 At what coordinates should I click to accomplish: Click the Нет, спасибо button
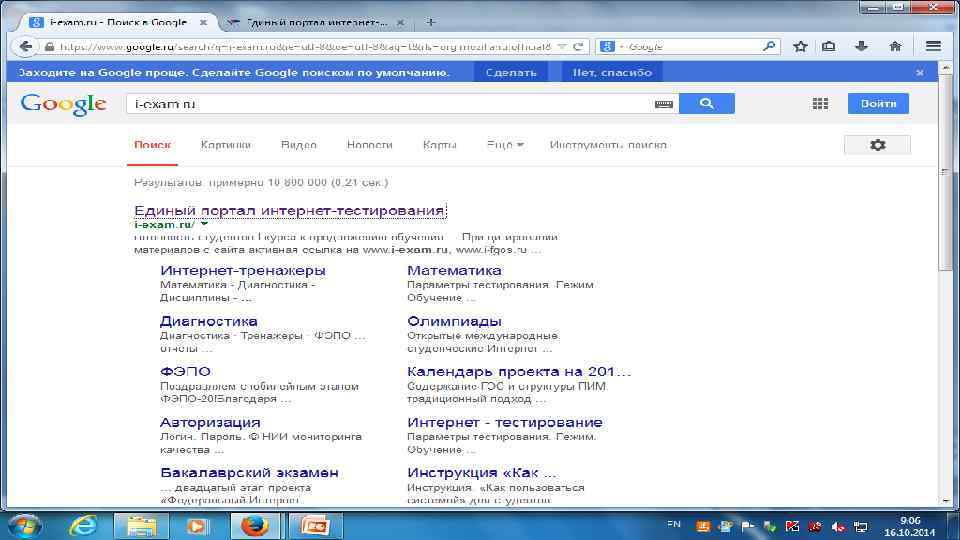(612, 72)
